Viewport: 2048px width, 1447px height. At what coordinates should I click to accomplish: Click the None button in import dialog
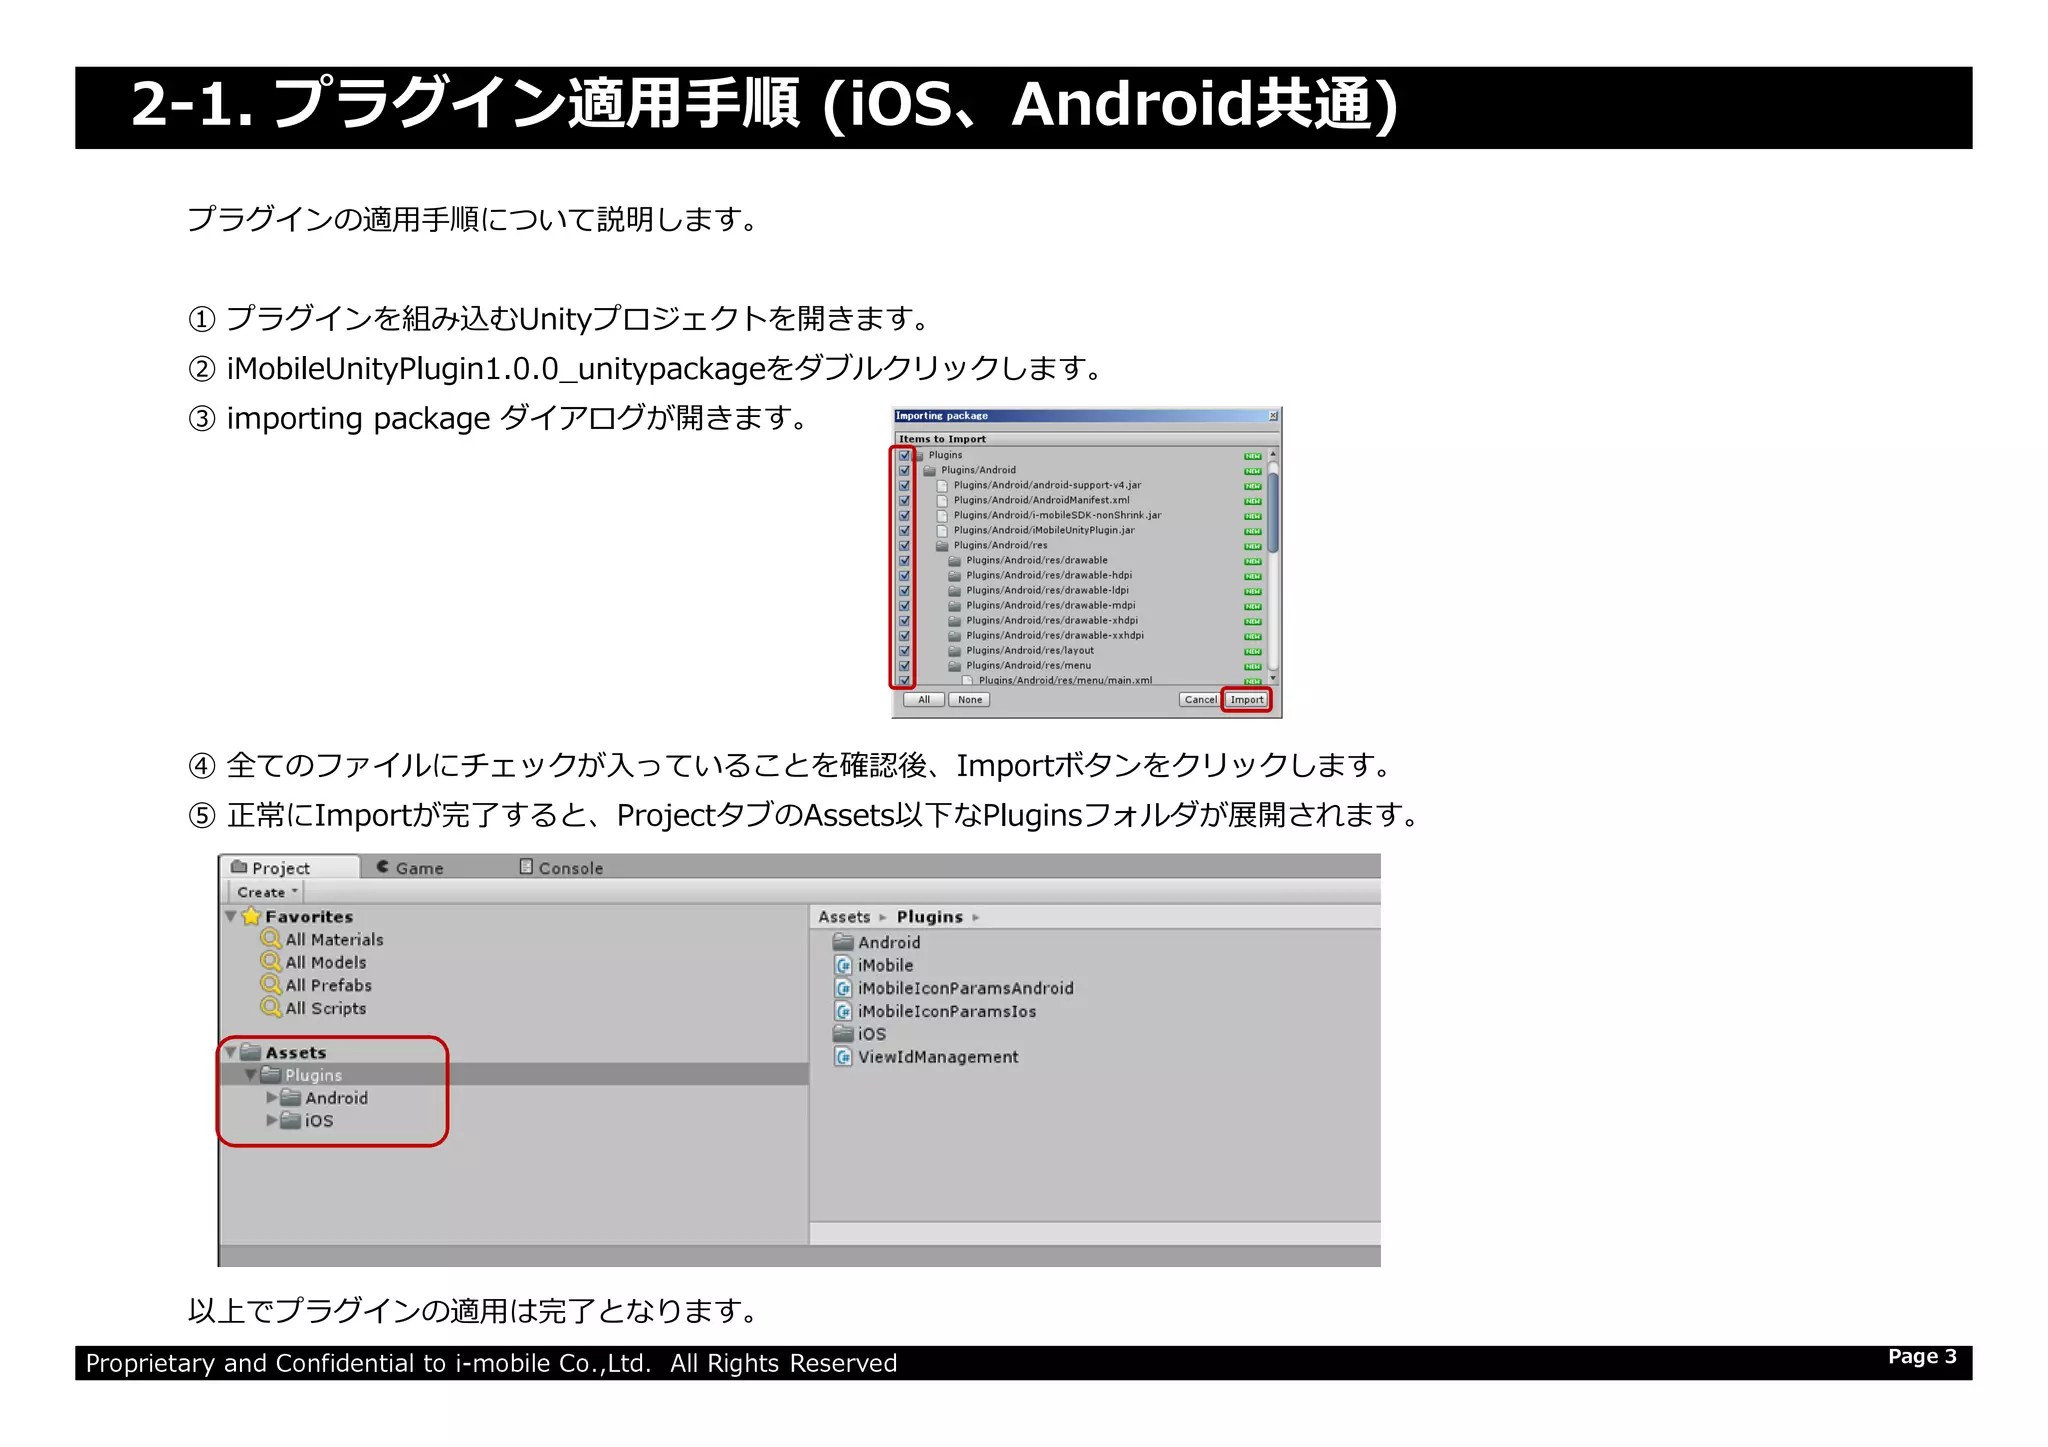tap(970, 700)
